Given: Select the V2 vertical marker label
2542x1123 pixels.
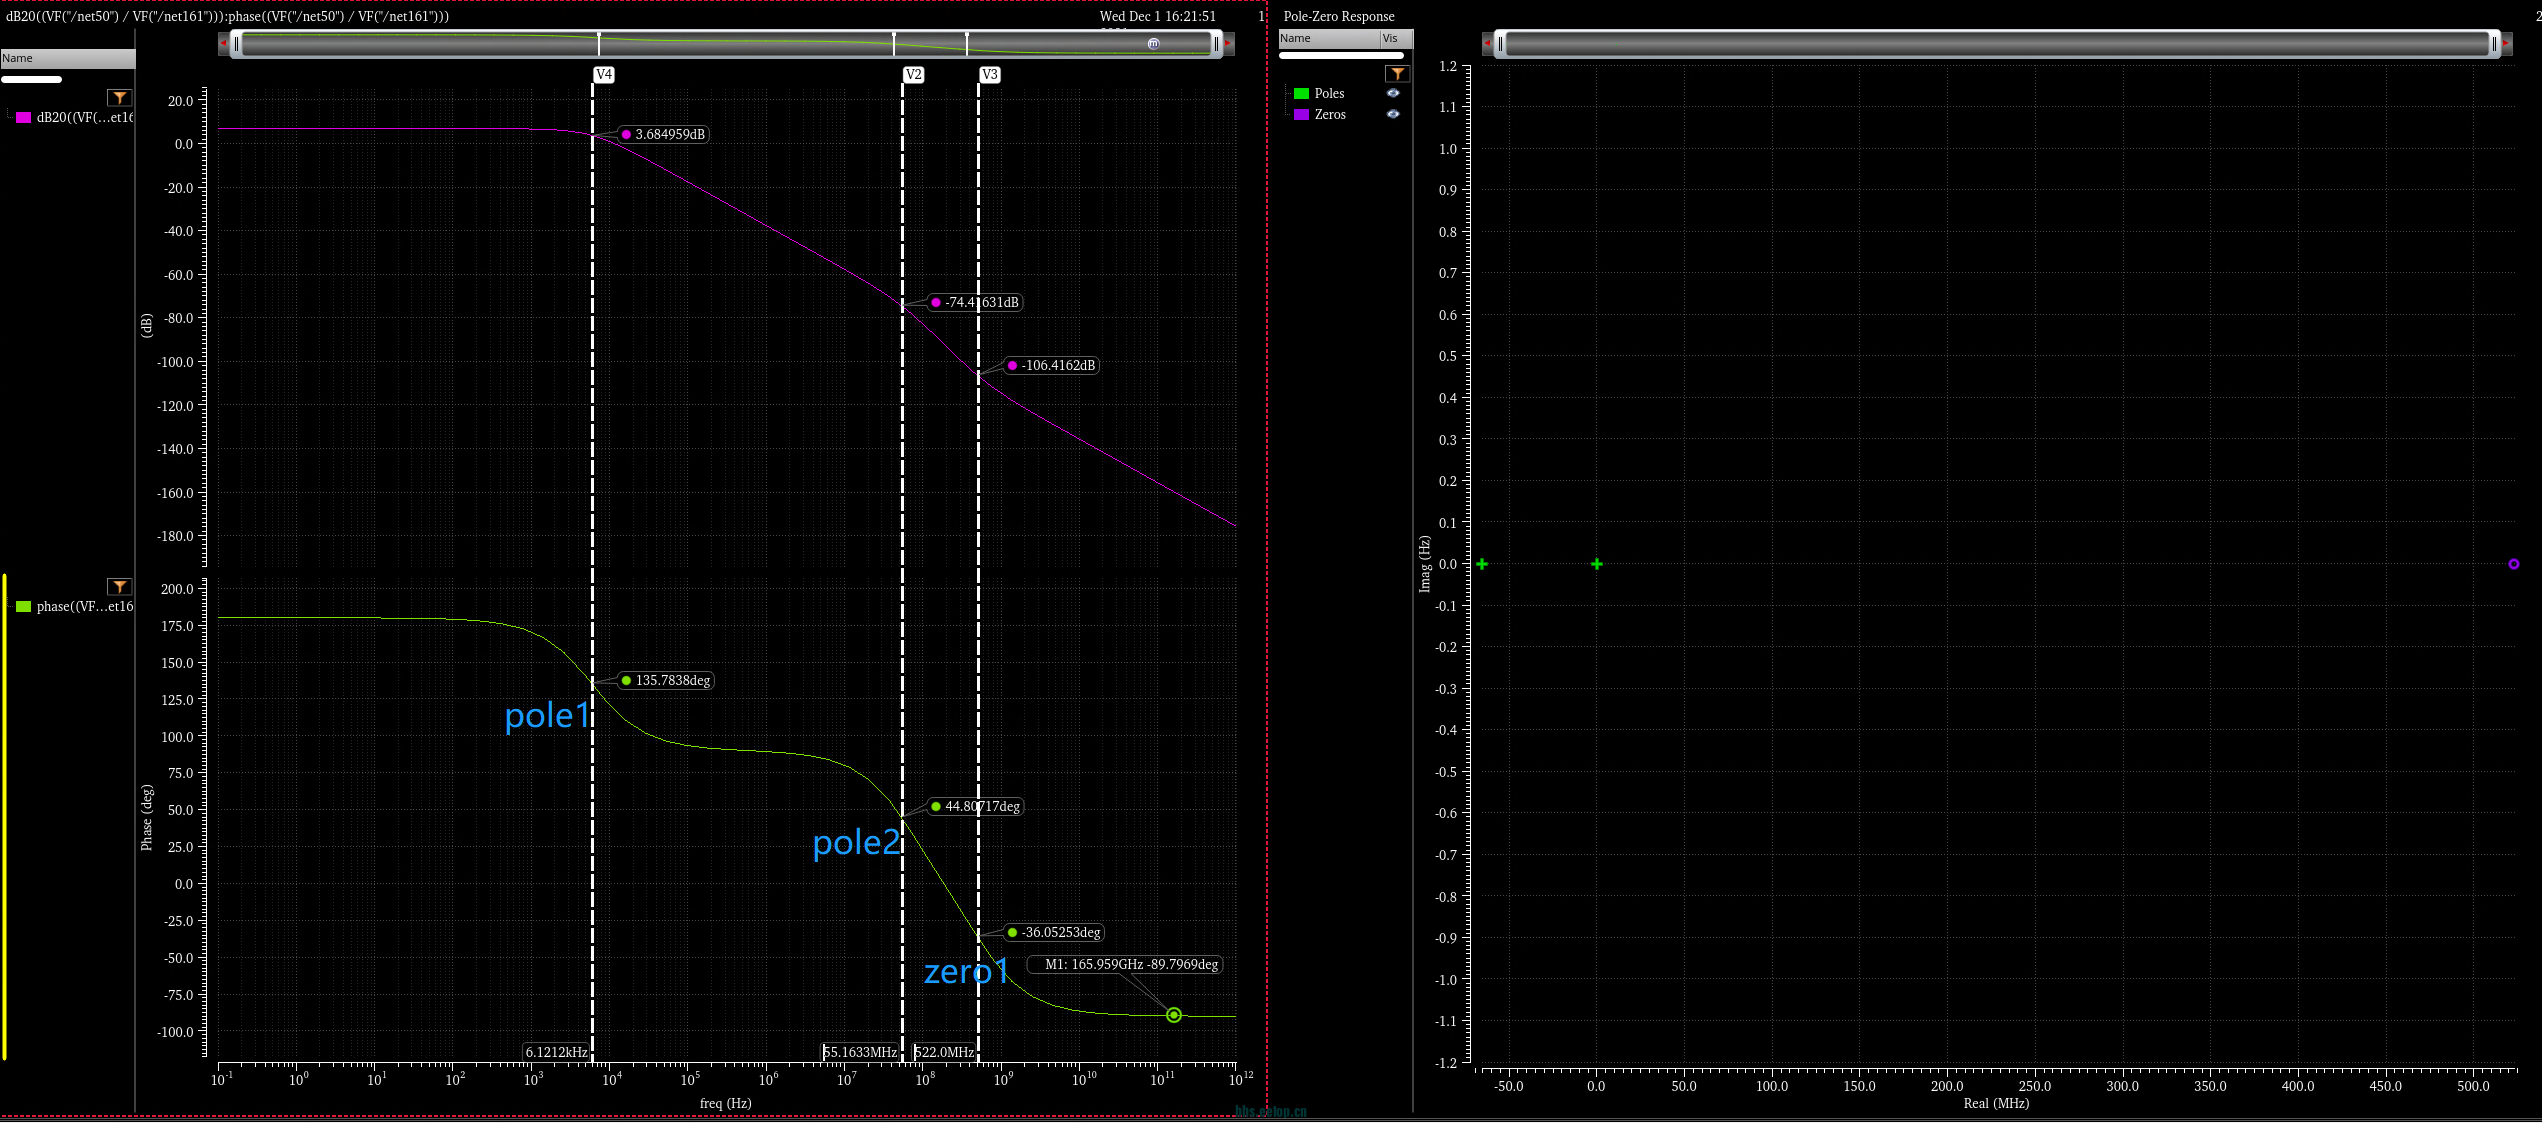Looking at the screenshot, I should [913, 75].
